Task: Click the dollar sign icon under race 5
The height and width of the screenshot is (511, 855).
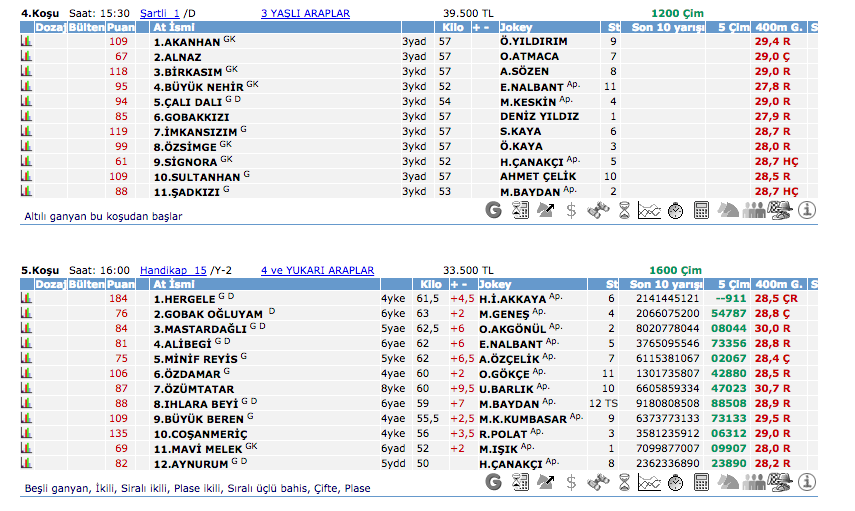Action: point(571,482)
